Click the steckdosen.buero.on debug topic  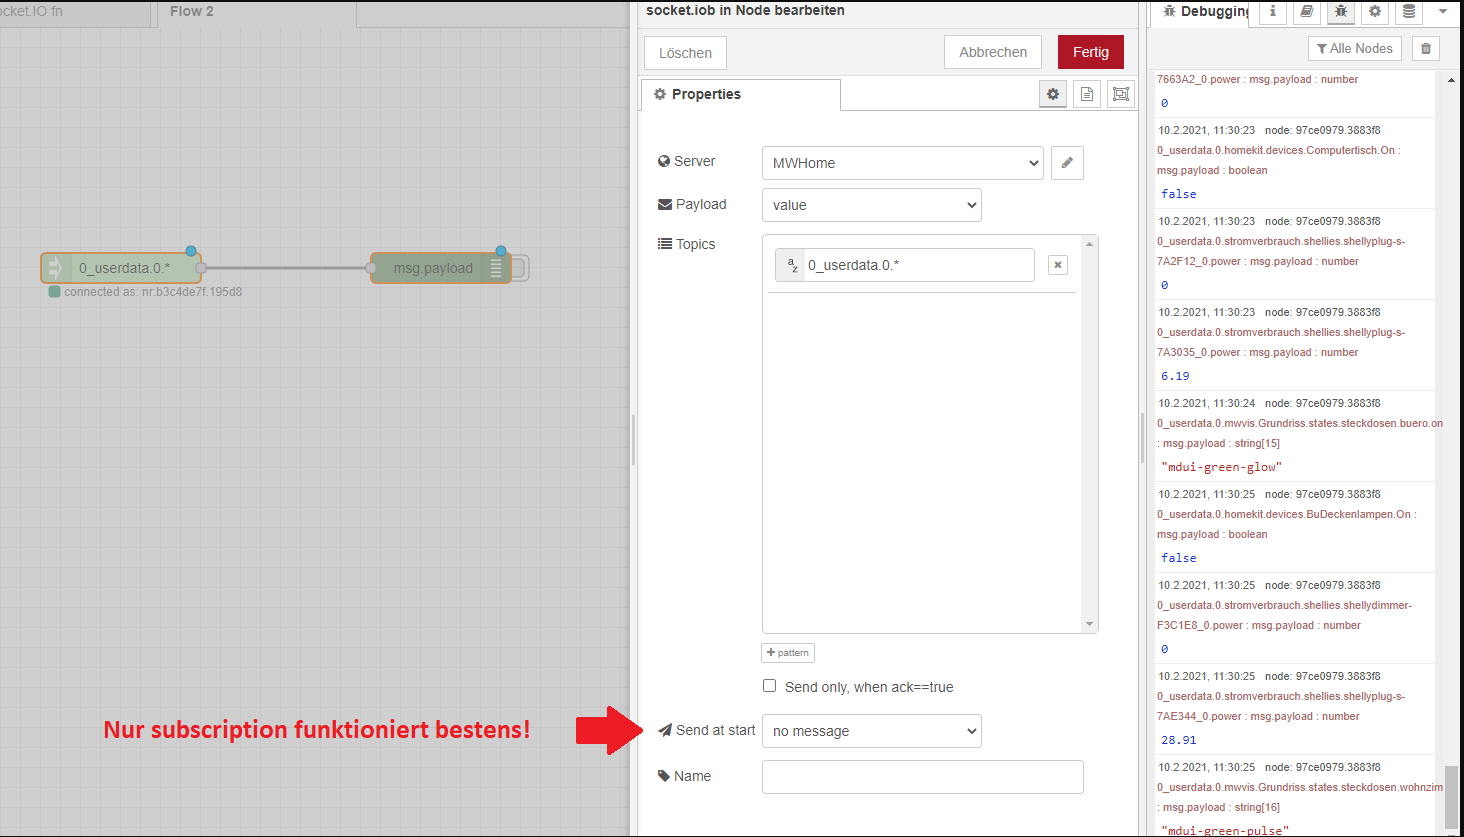[1300, 424]
